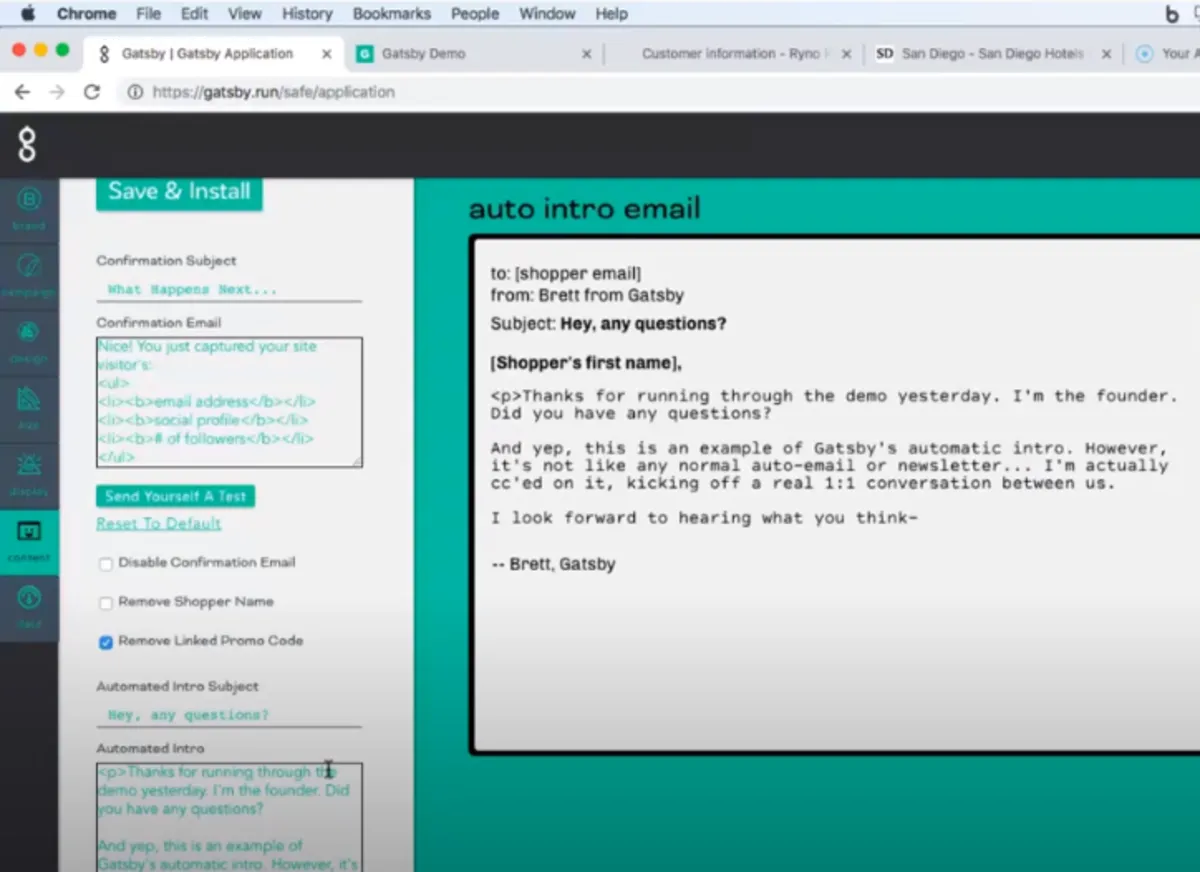The width and height of the screenshot is (1200, 872).
Task: Close the Customer information tab
Action: [847, 54]
